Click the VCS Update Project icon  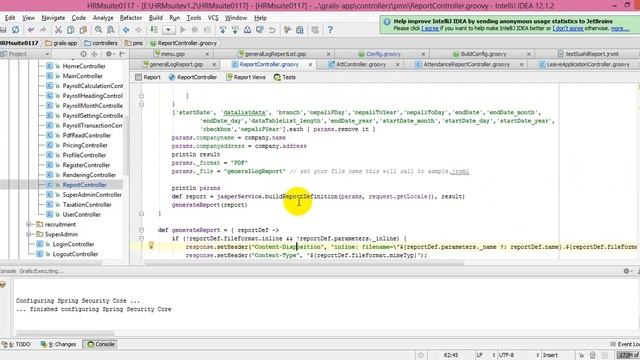tap(222, 30)
